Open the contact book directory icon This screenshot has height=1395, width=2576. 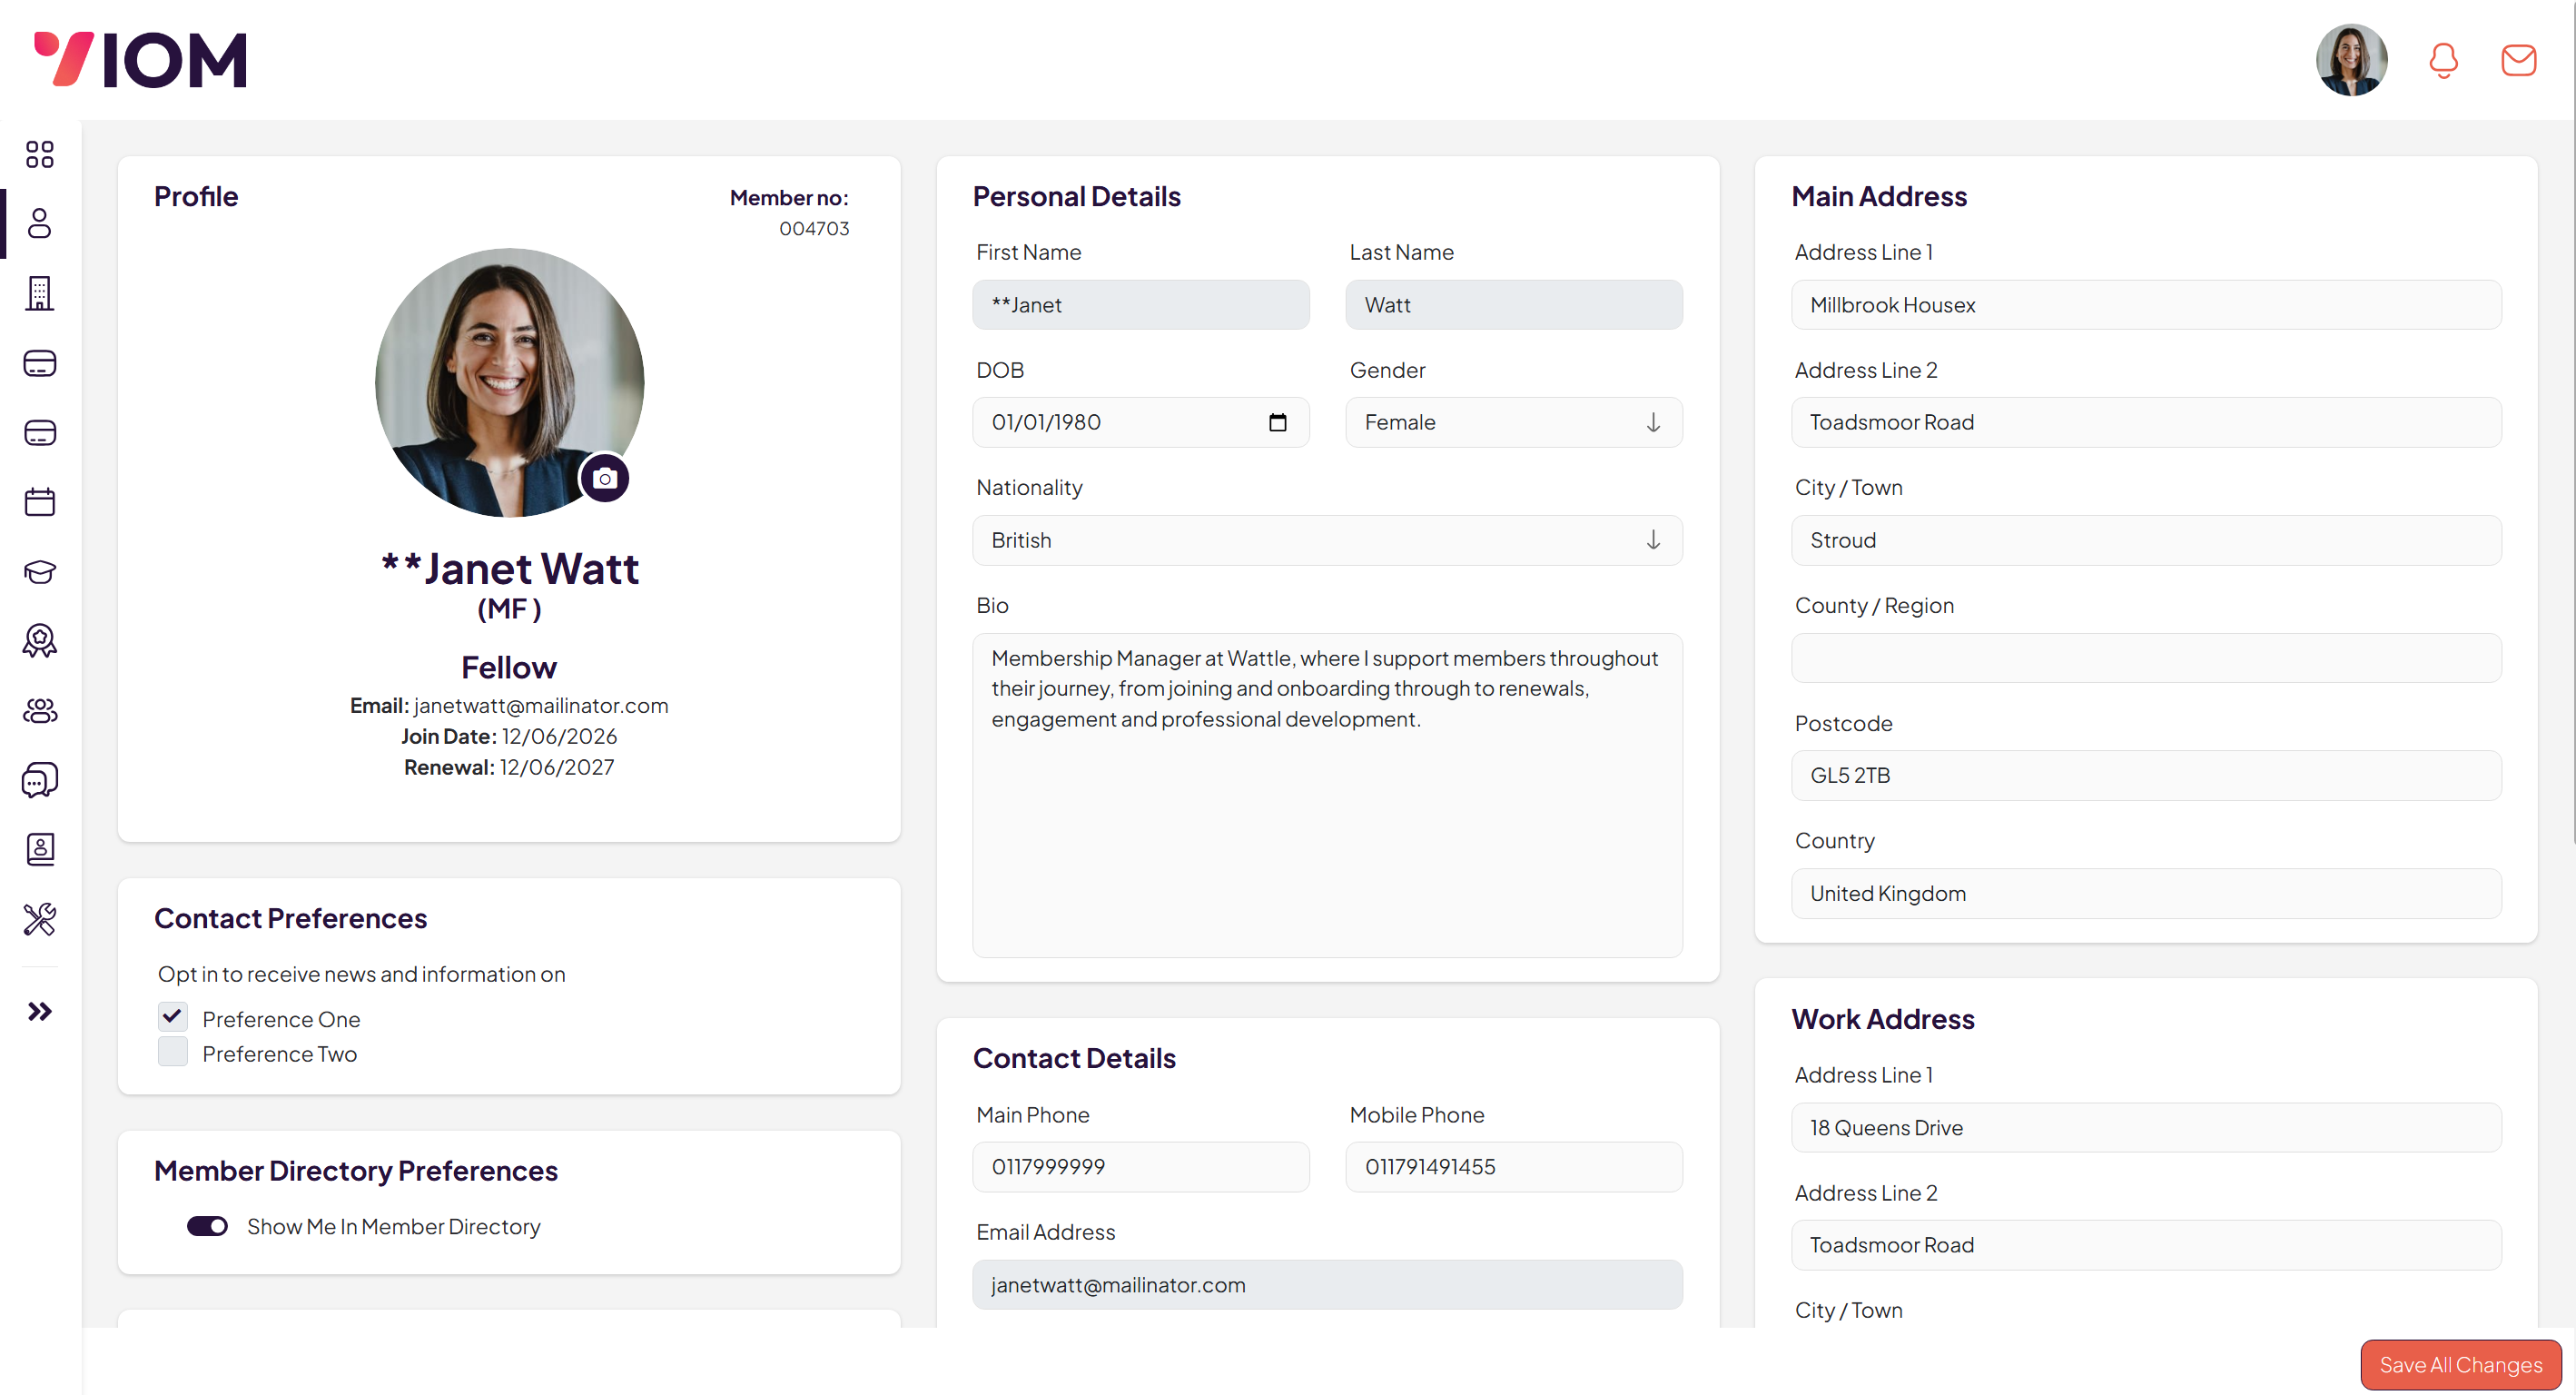click(x=40, y=849)
